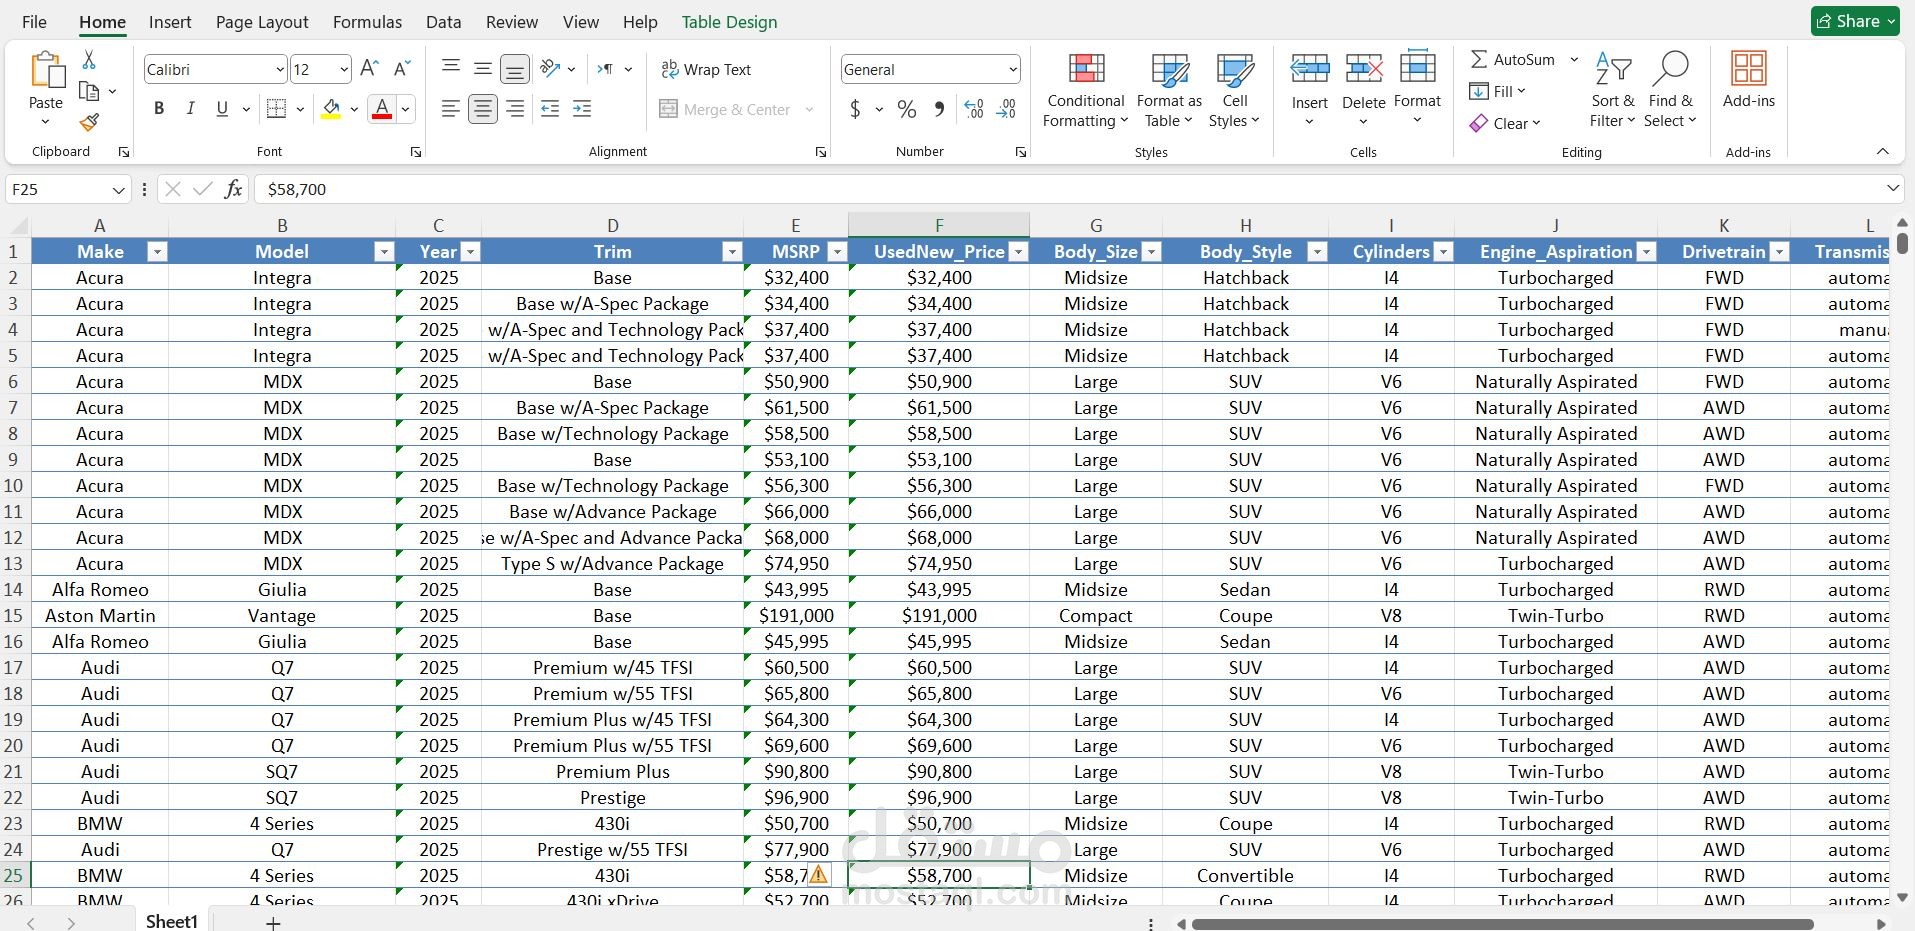1915x931 pixels.
Task: Switch to the Page Layout tab
Action: click(x=262, y=22)
